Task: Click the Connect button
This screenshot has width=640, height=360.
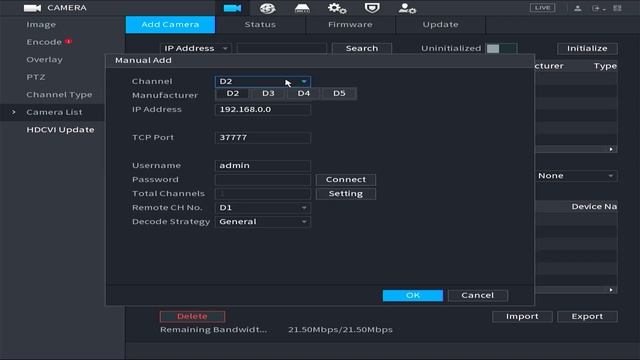Action: point(346,180)
